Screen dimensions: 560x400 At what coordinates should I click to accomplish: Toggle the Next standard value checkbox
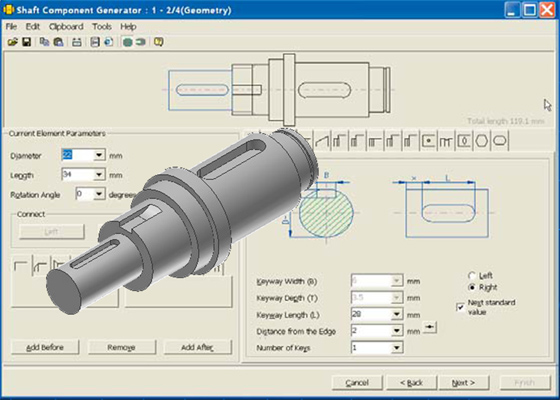tap(461, 307)
